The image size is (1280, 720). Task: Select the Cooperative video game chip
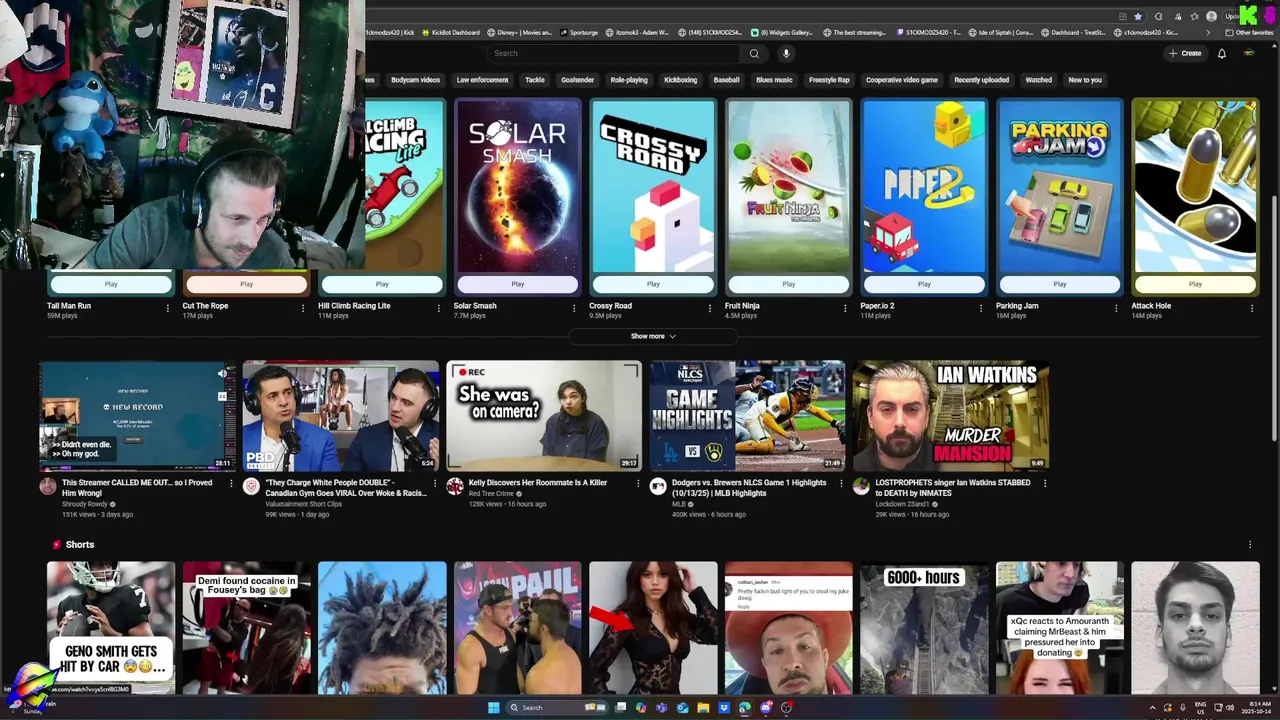pos(901,80)
